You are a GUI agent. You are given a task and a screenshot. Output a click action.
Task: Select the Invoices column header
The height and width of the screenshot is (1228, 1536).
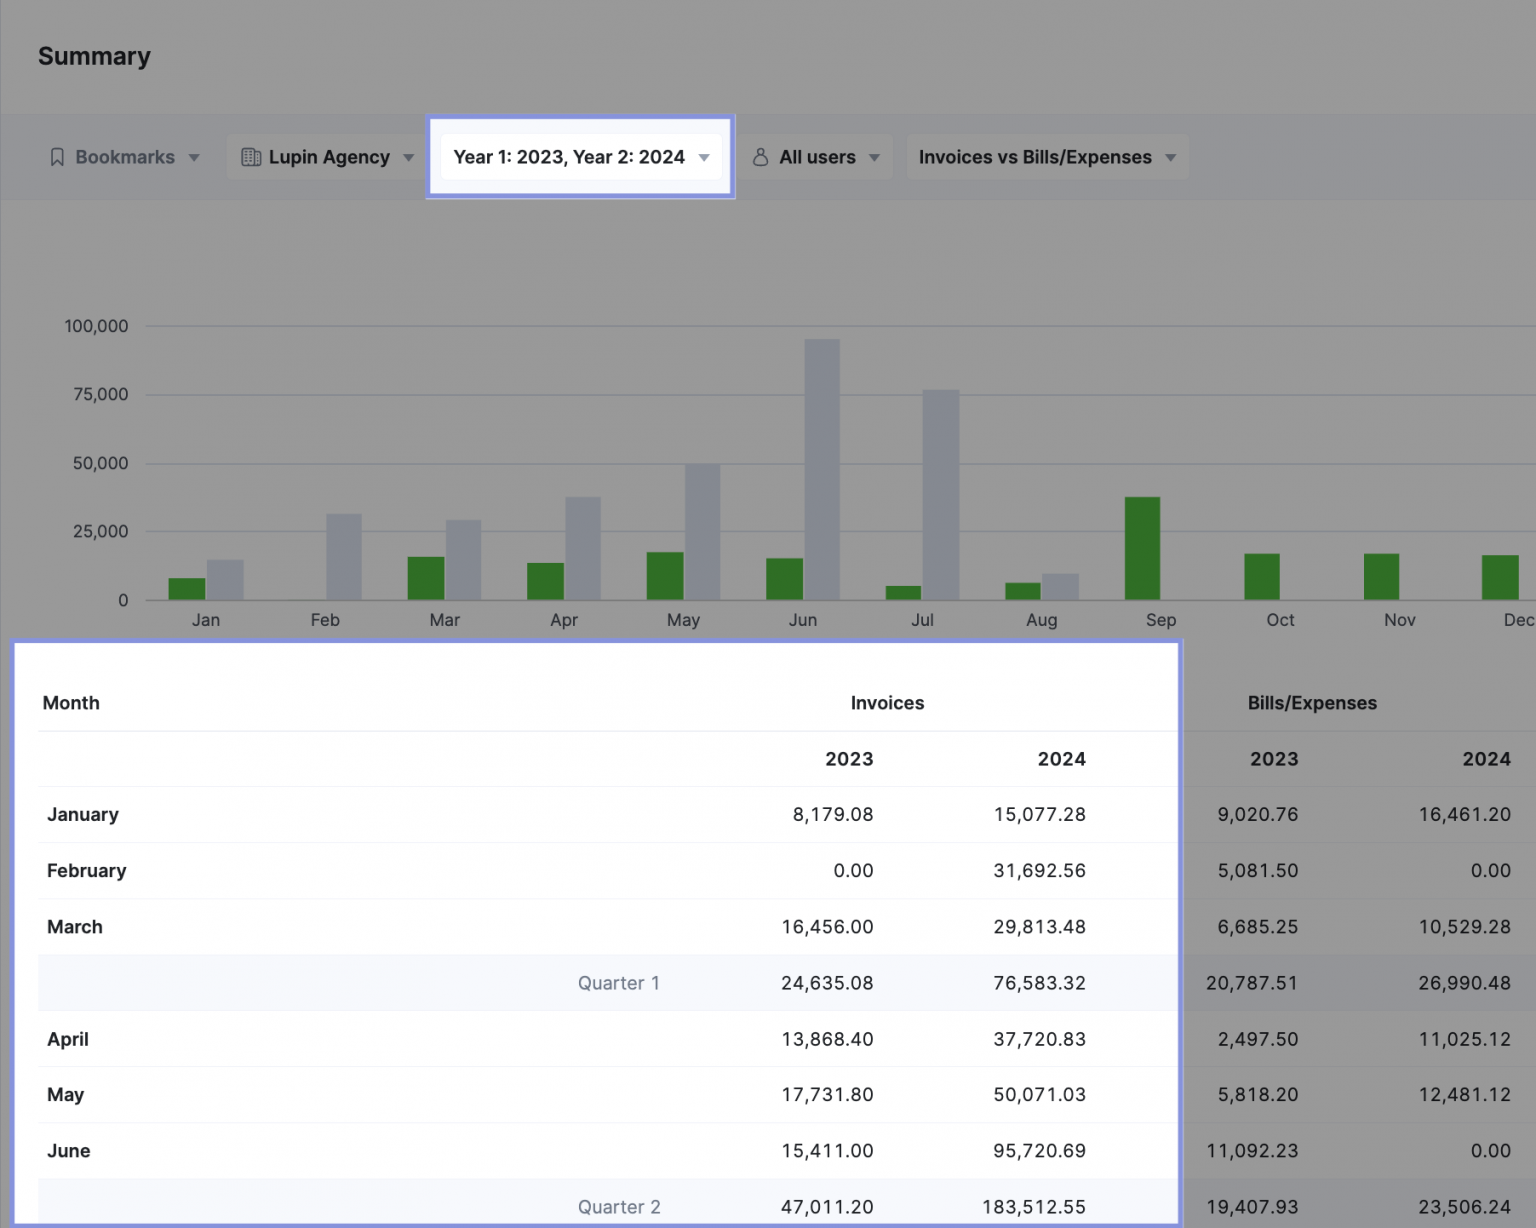[x=887, y=702]
